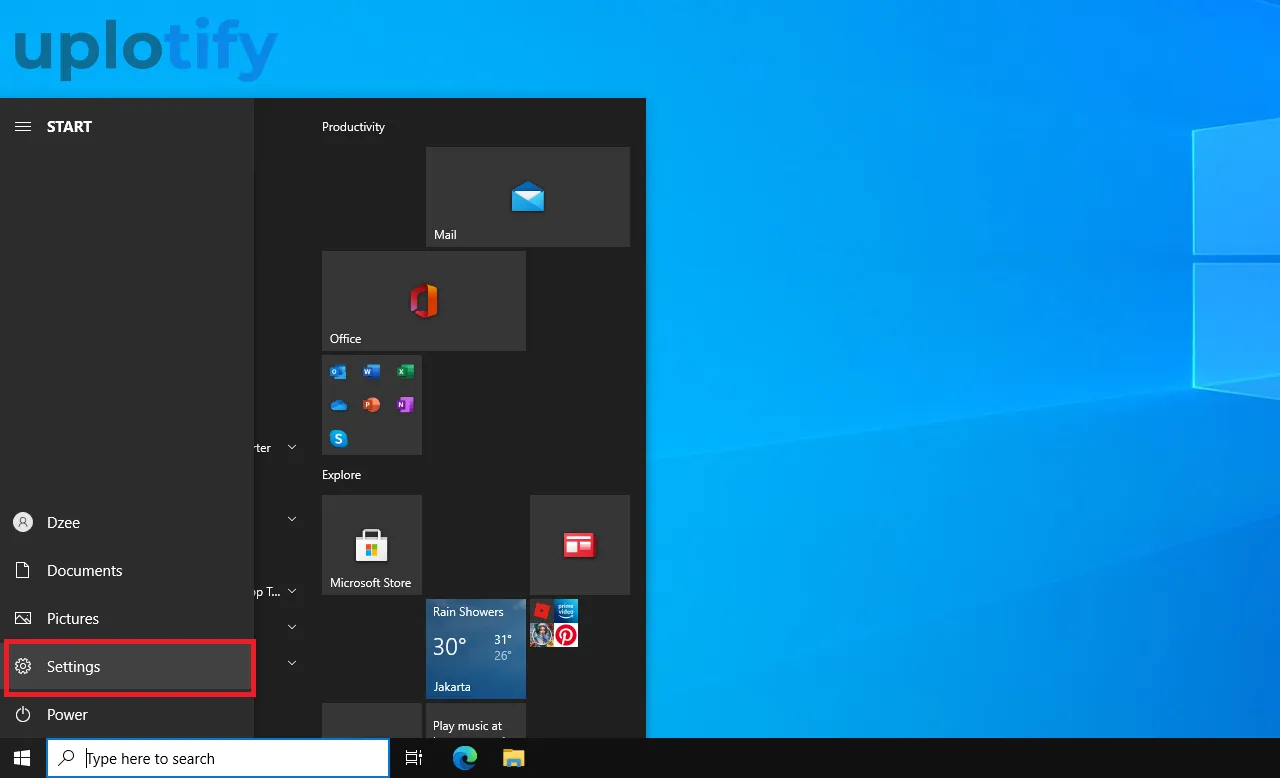Open the Play music at tile
The image size is (1280, 778).
(x=476, y=721)
